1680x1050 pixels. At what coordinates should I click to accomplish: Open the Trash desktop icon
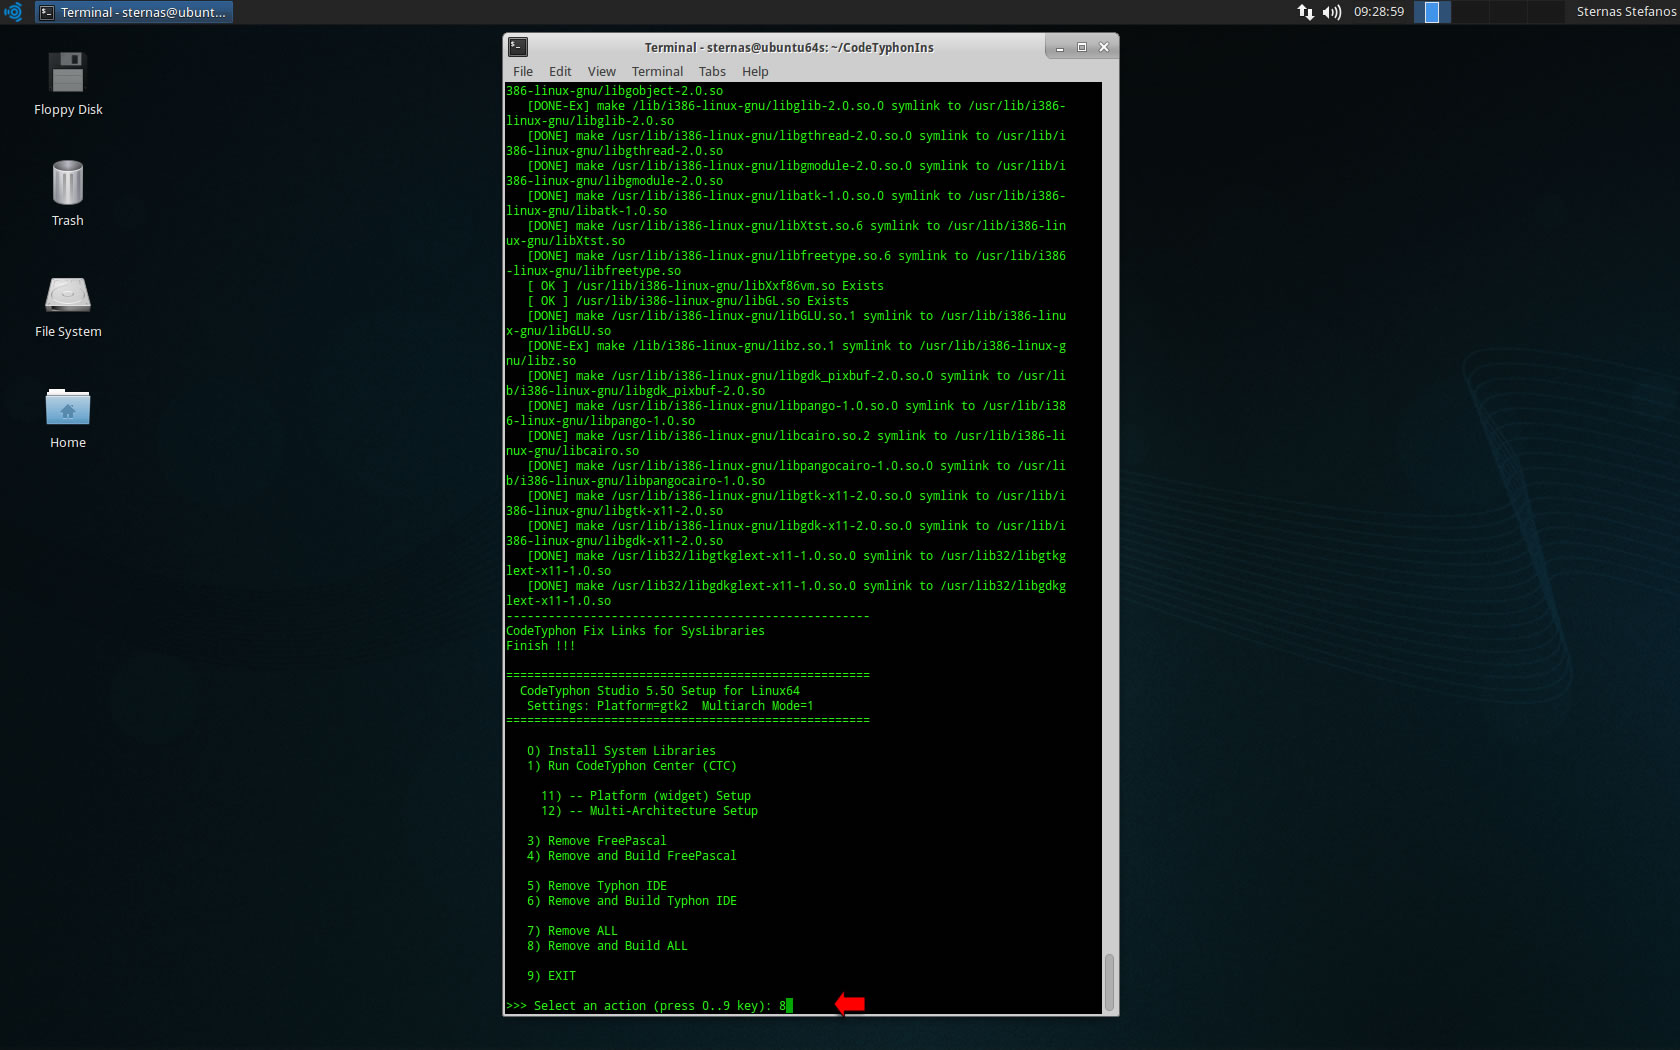tap(68, 194)
